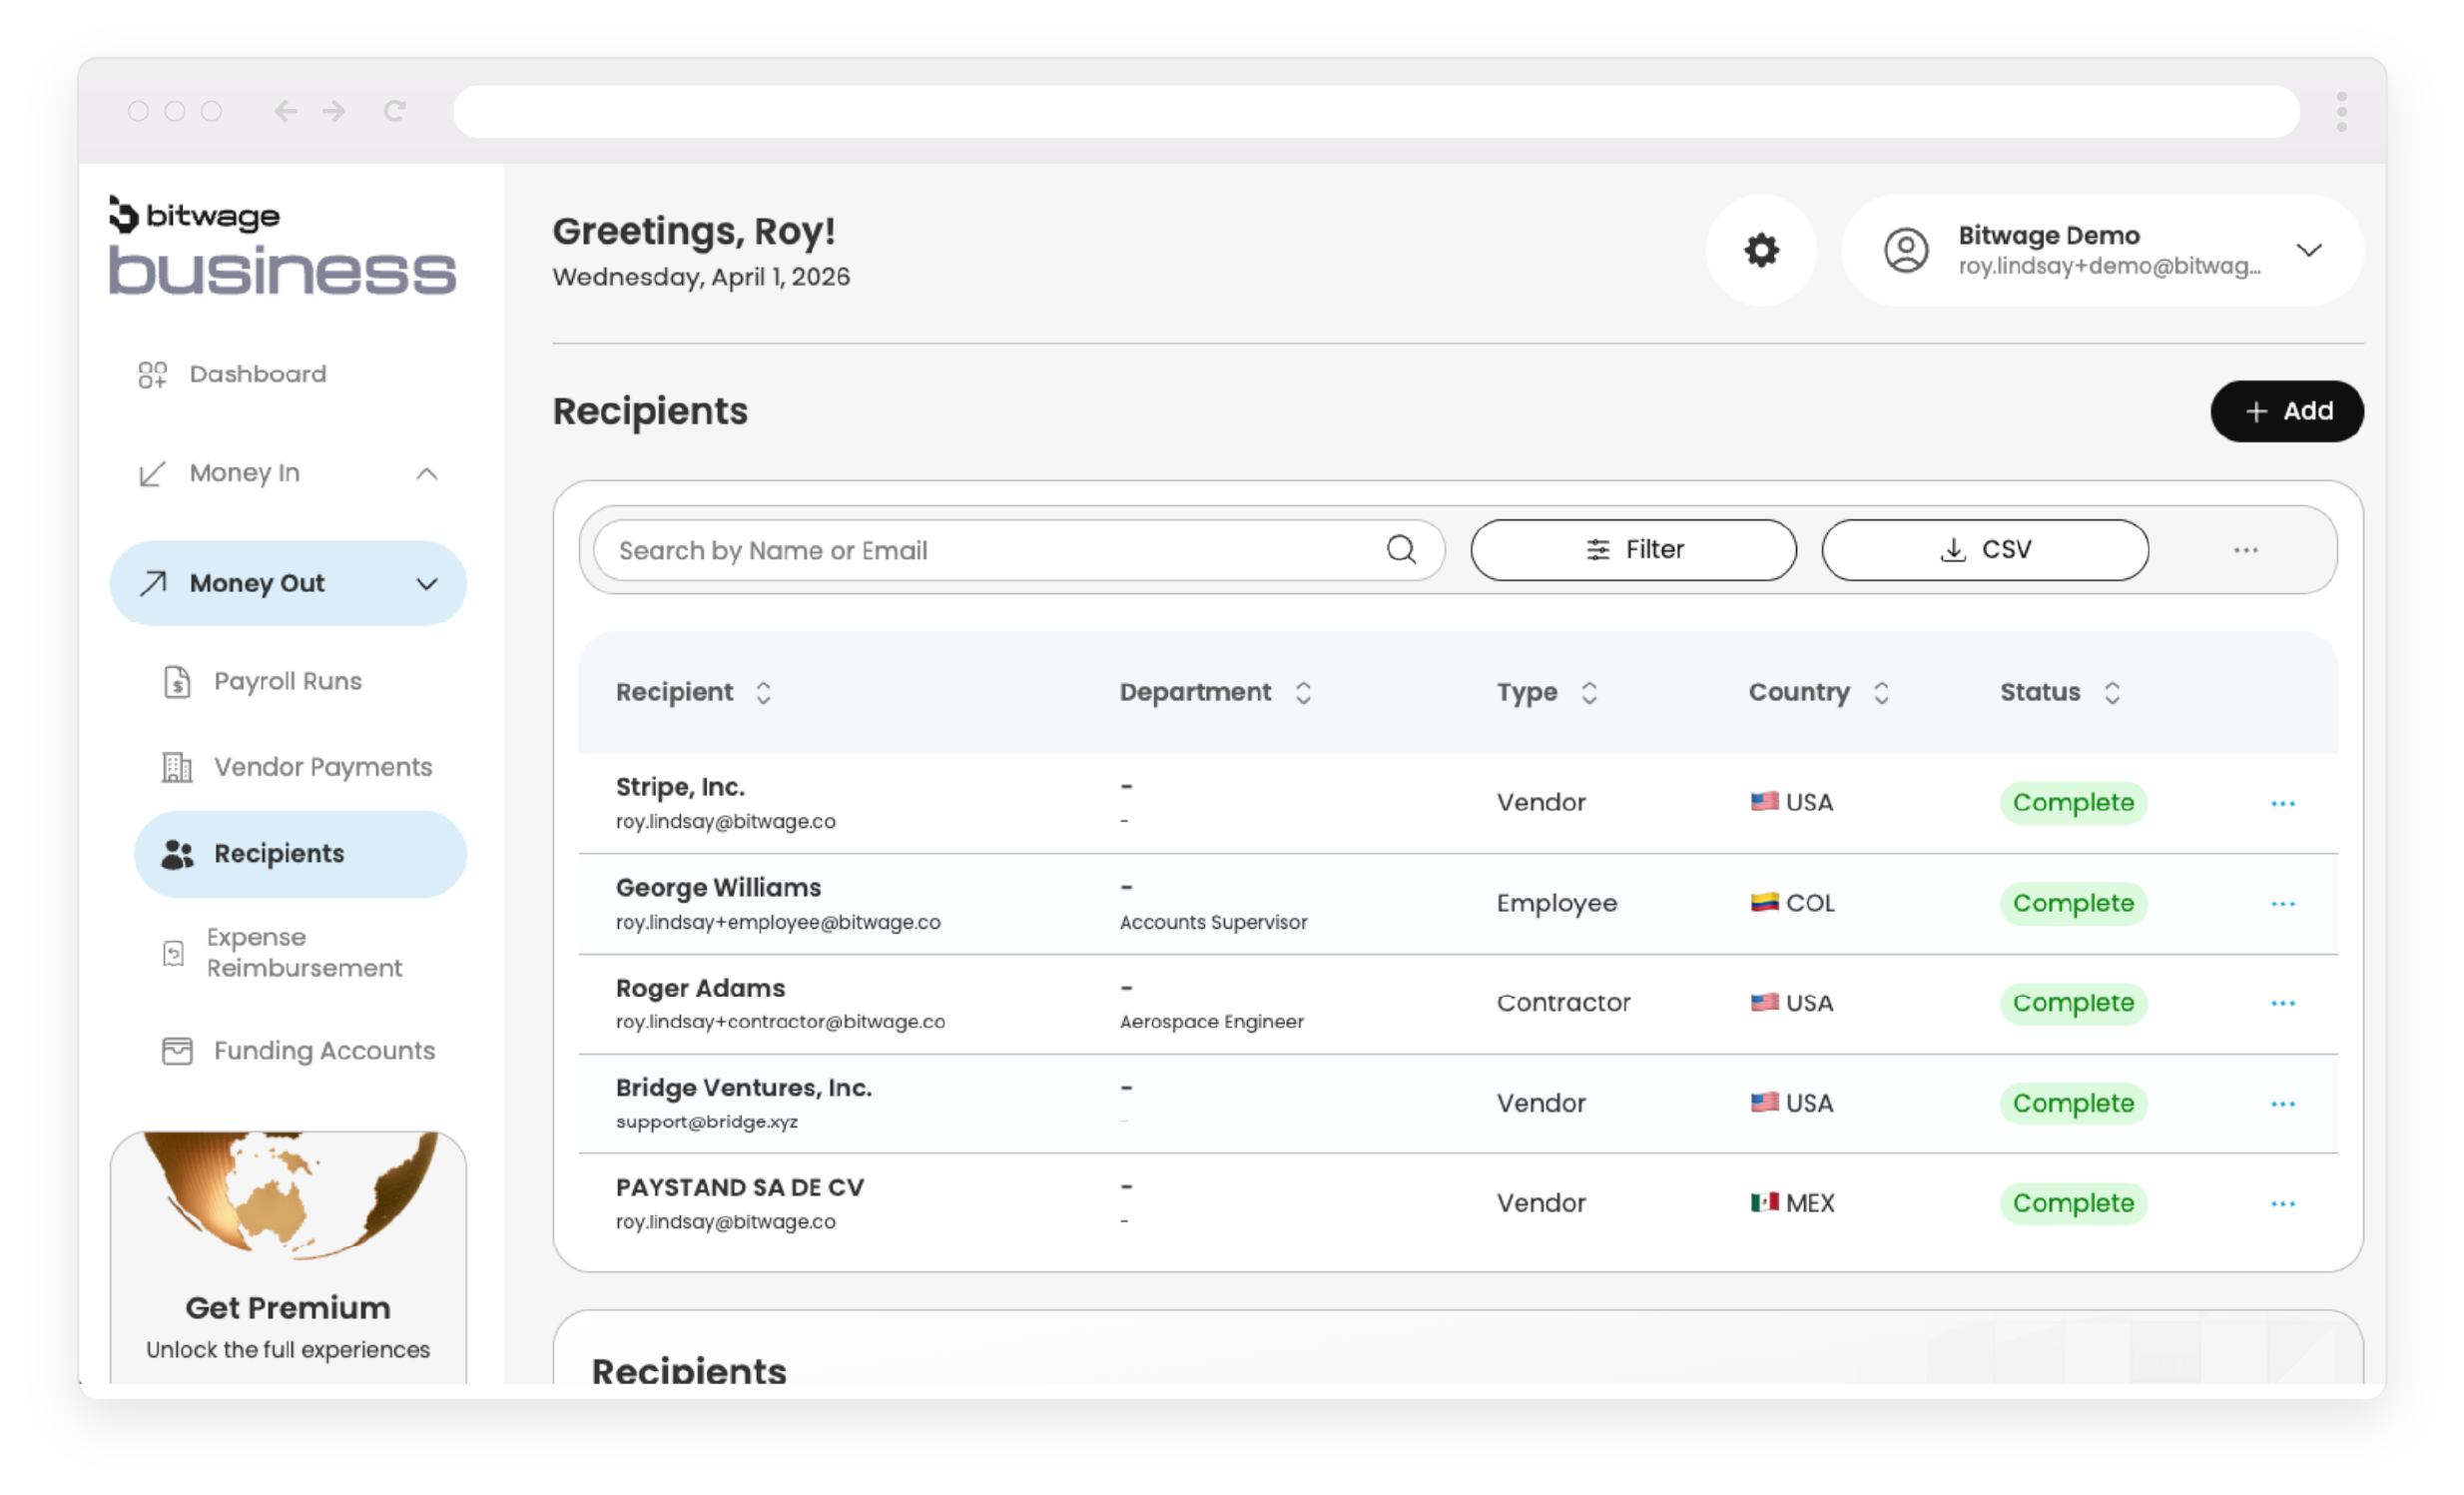Open row actions for Roger Adams
This screenshot has height=1495, width=2464.
coord(2282,1003)
